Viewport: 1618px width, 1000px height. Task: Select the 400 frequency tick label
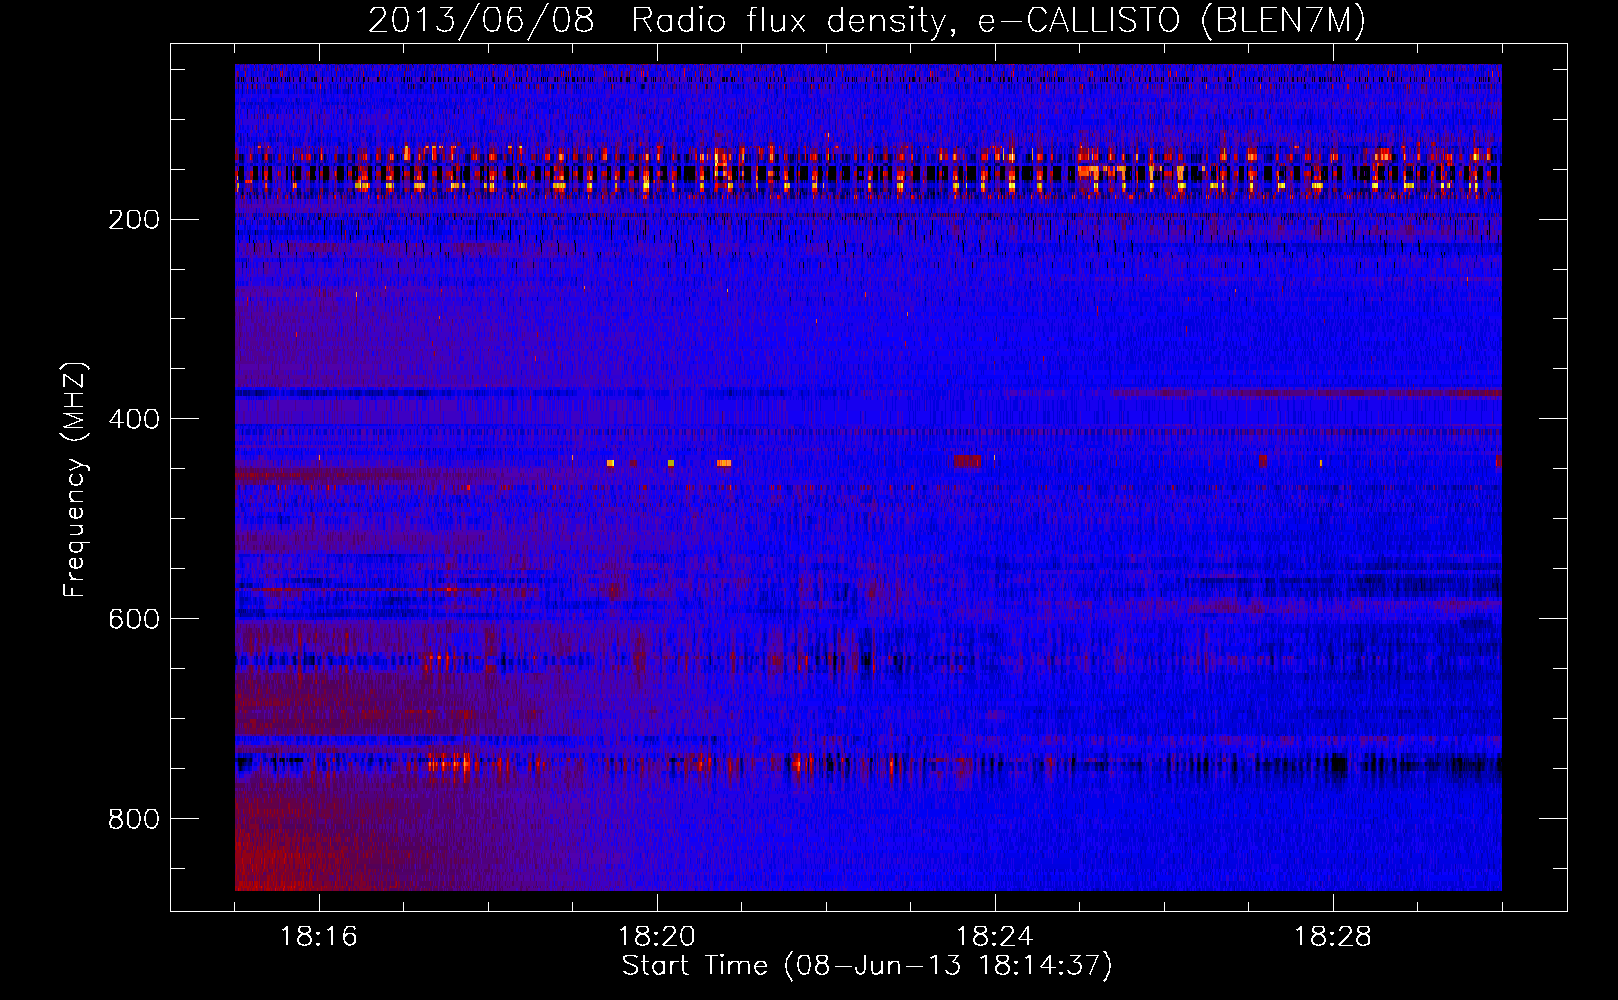[134, 419]
